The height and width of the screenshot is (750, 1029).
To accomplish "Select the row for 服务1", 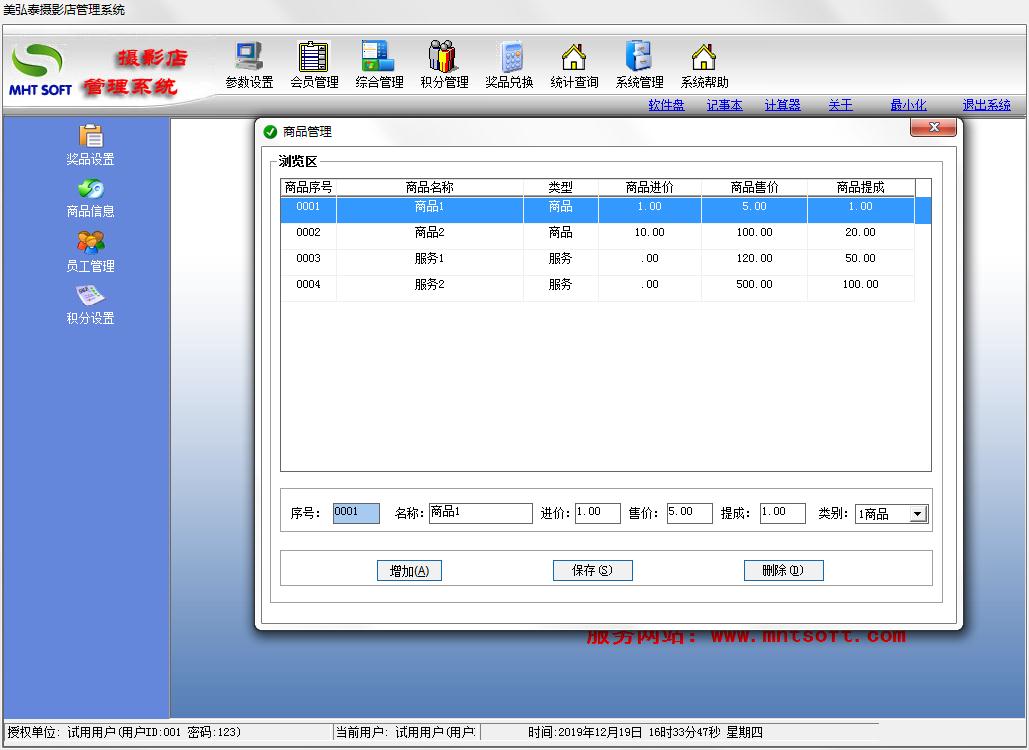I will 597,259.
